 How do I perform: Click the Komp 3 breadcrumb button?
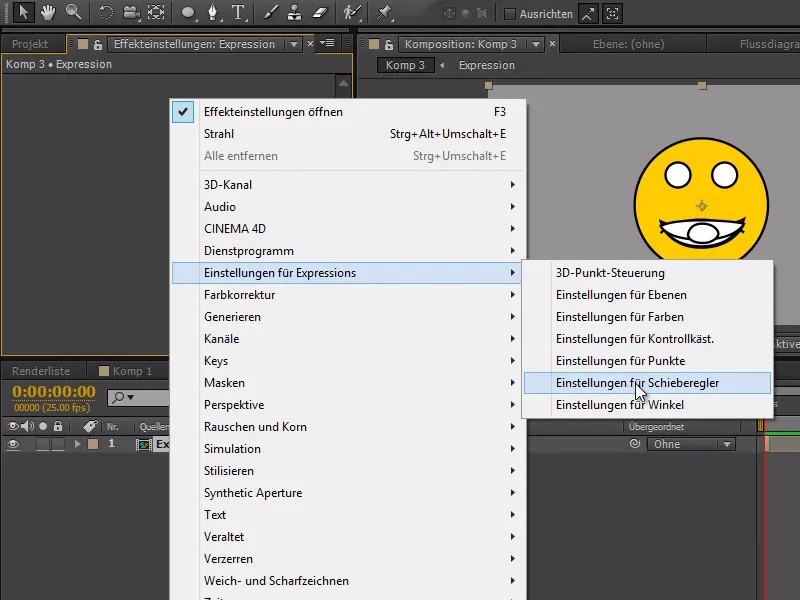pos(407,65)
